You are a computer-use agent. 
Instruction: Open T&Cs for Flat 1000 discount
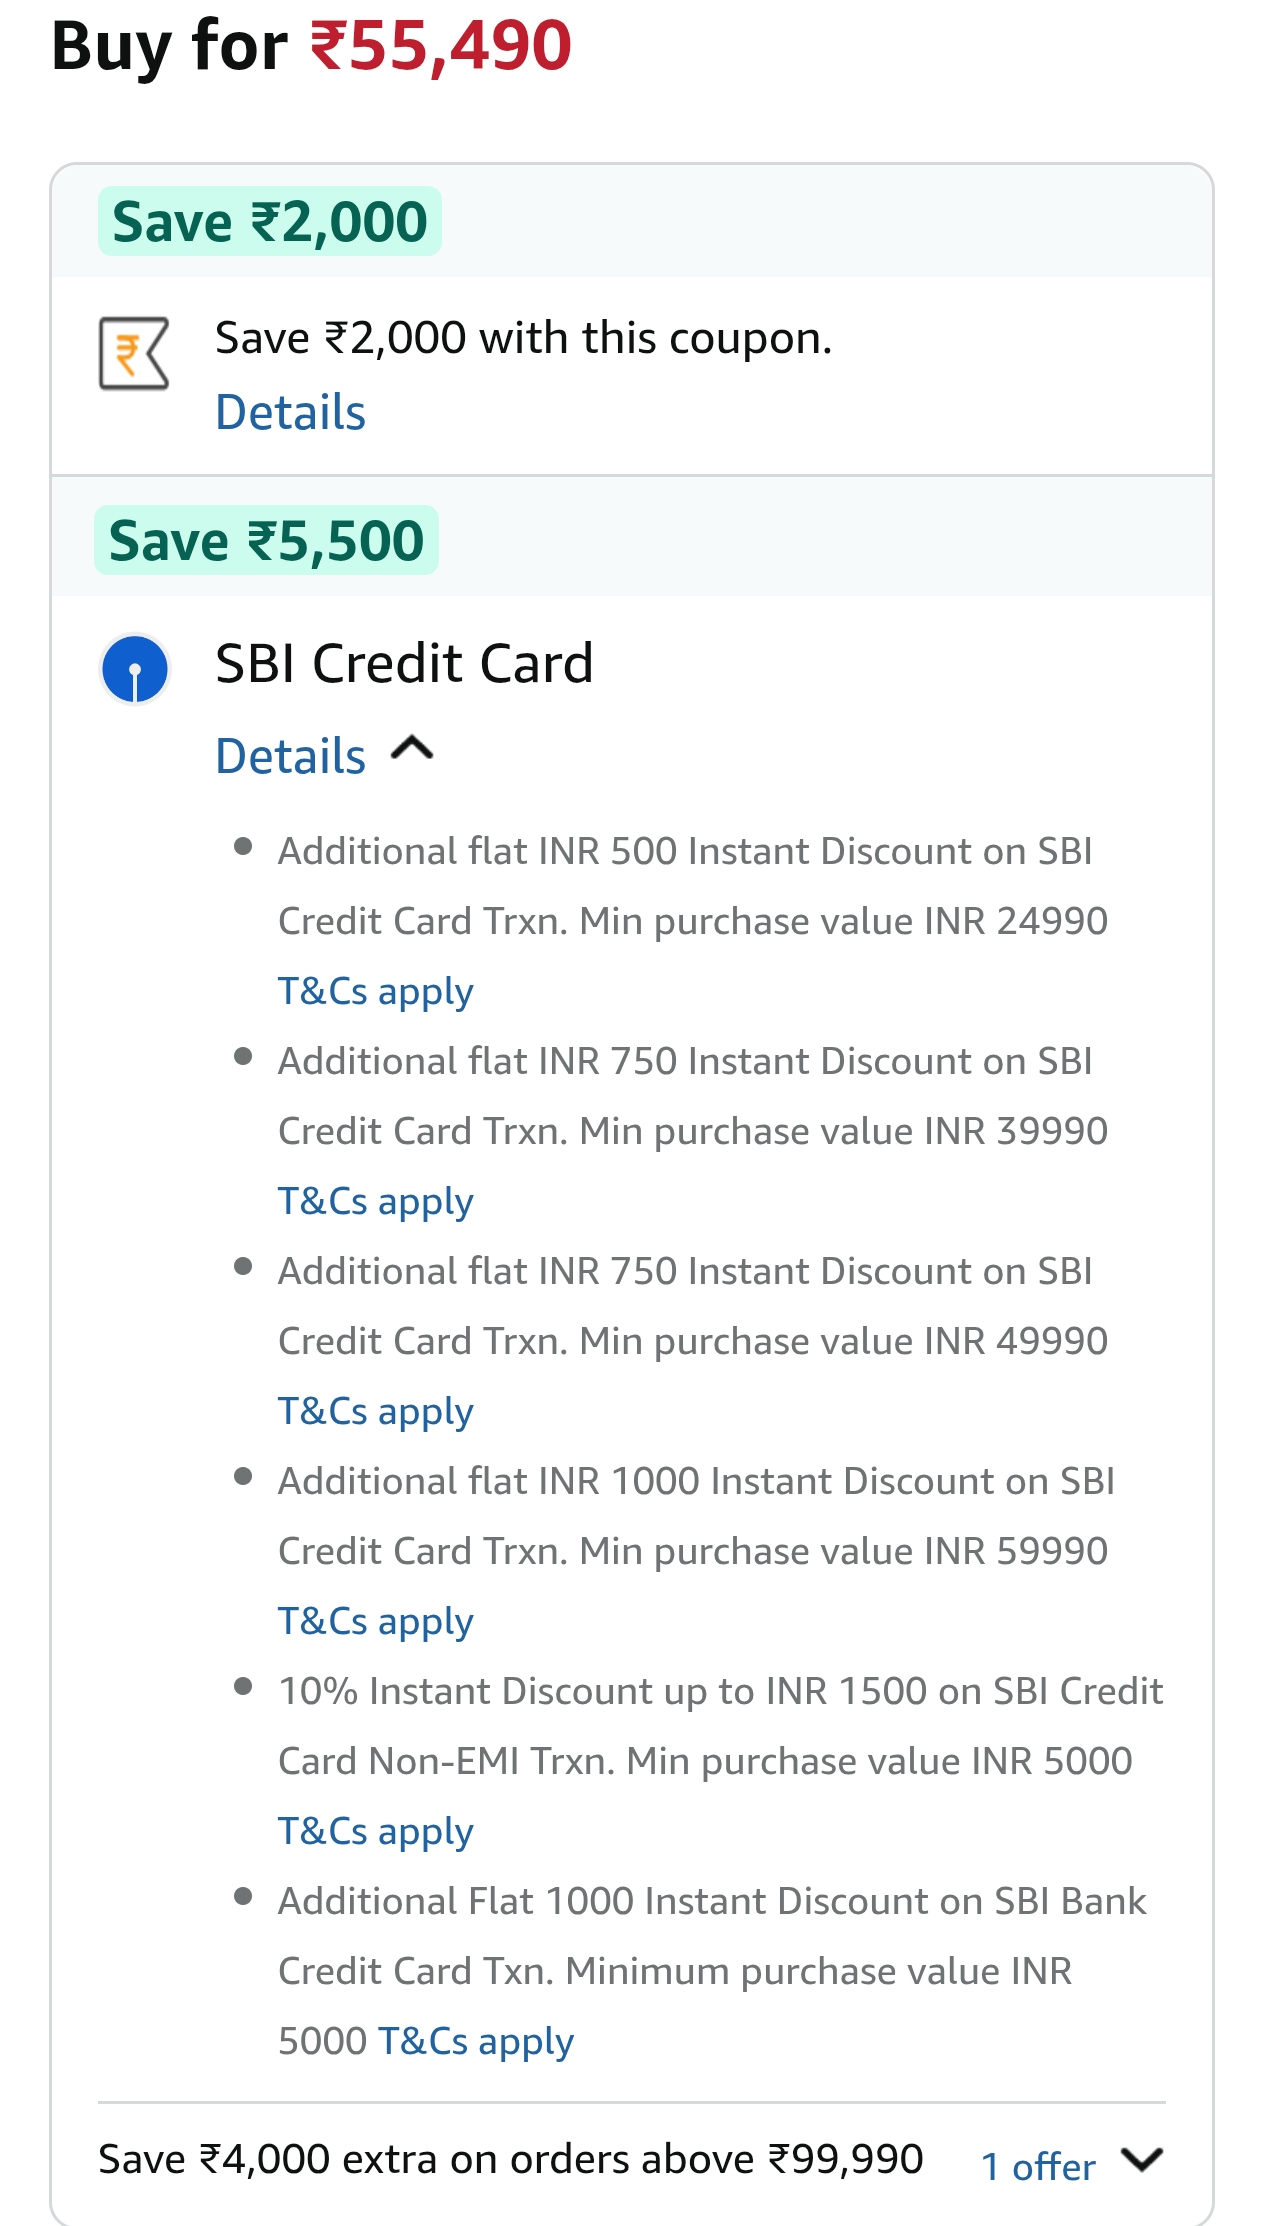[x=476, y=2042]
